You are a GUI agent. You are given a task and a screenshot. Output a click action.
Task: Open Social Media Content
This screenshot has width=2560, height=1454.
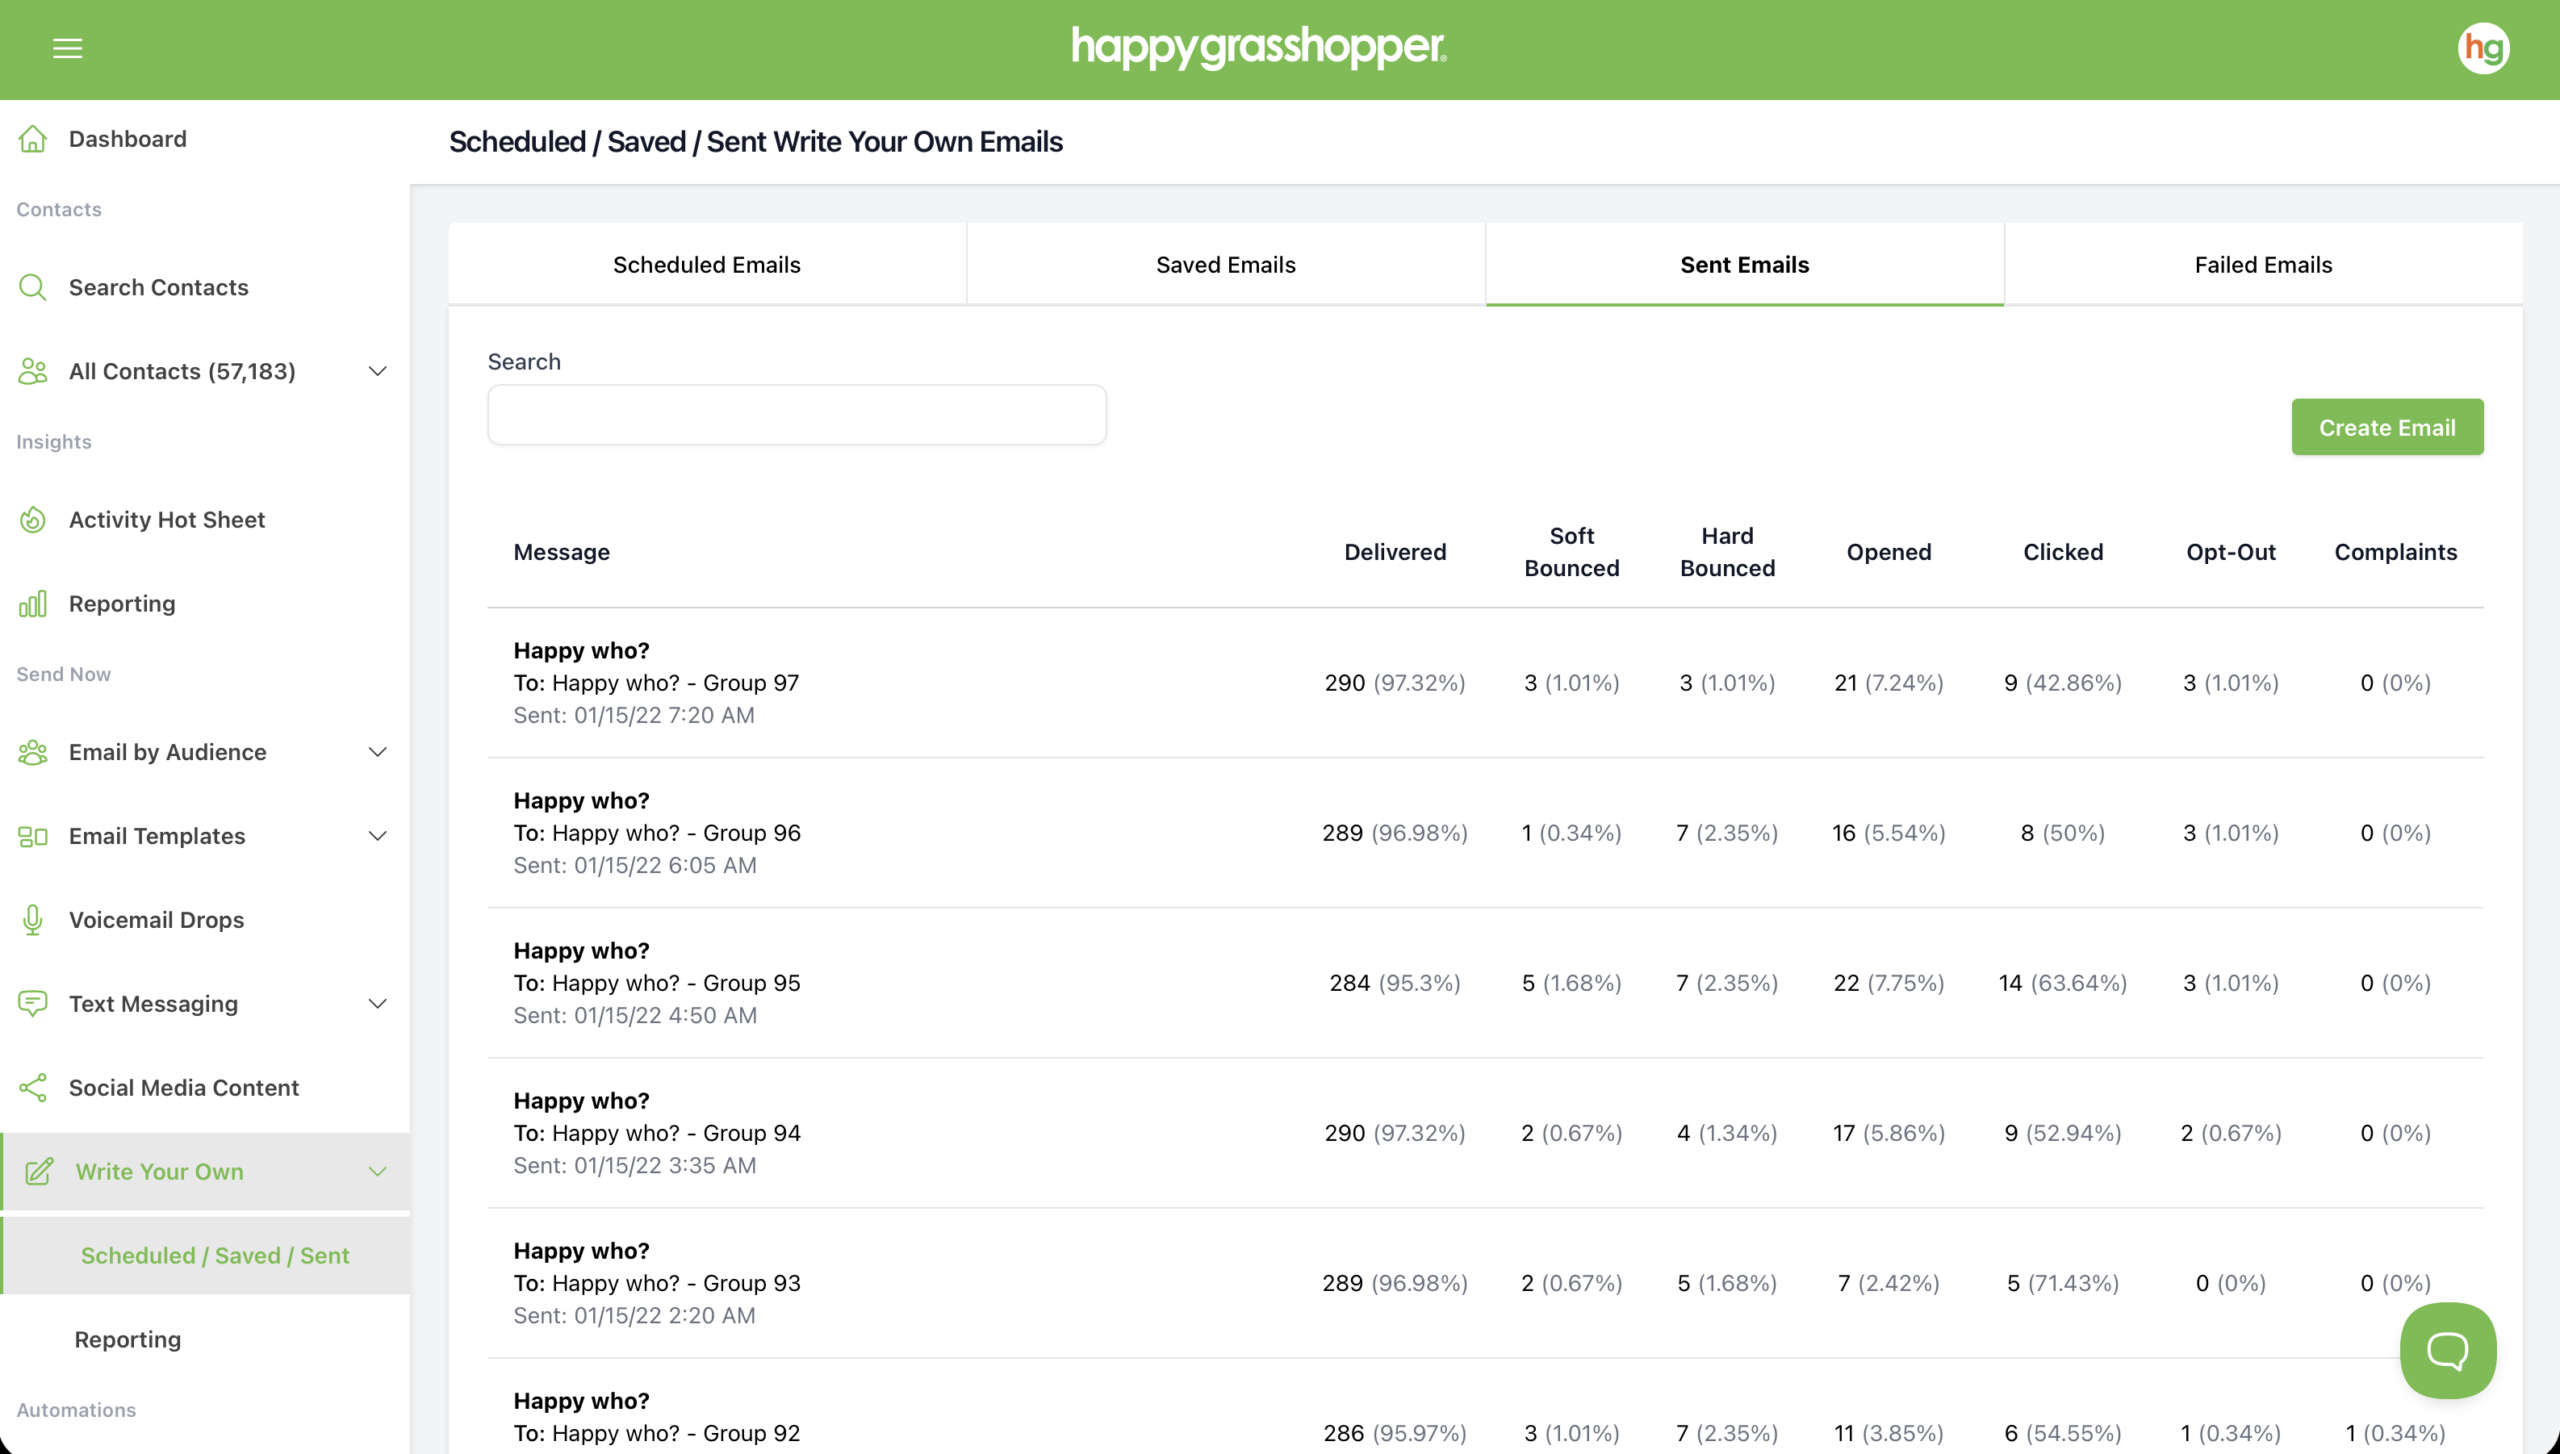click(x=184, y=1087)
